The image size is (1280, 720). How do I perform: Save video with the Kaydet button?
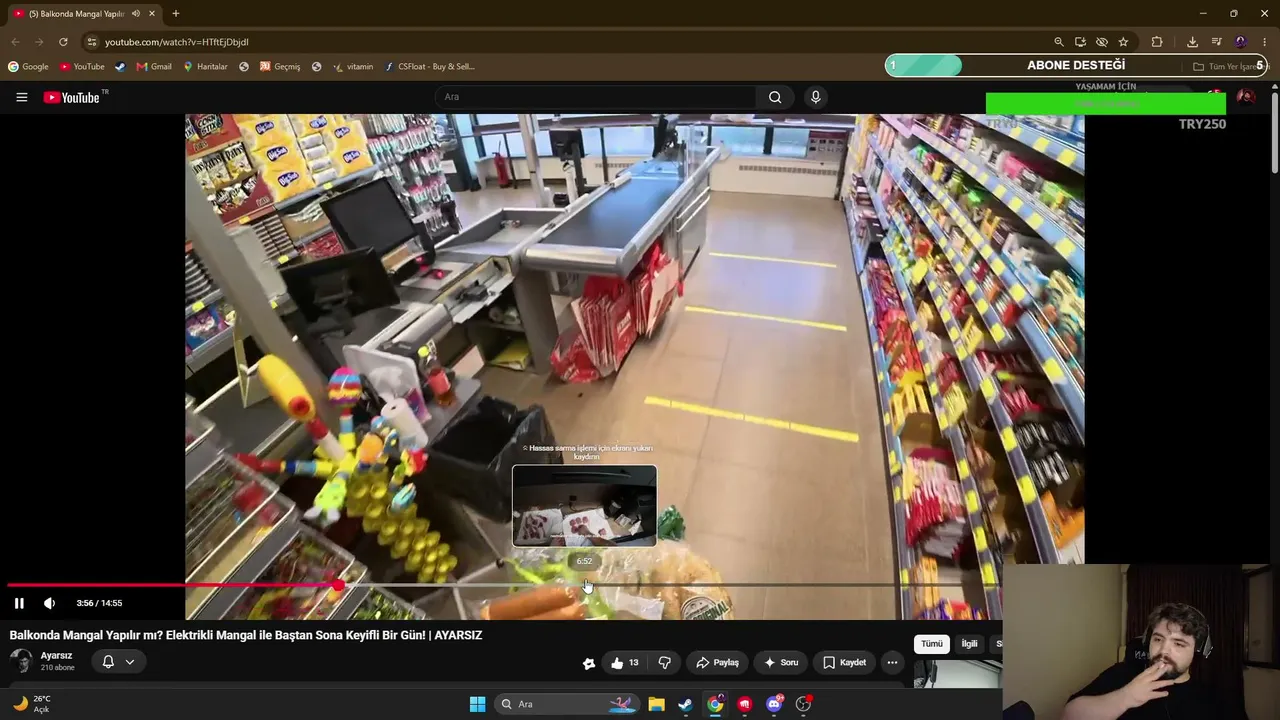click(845, 662)
